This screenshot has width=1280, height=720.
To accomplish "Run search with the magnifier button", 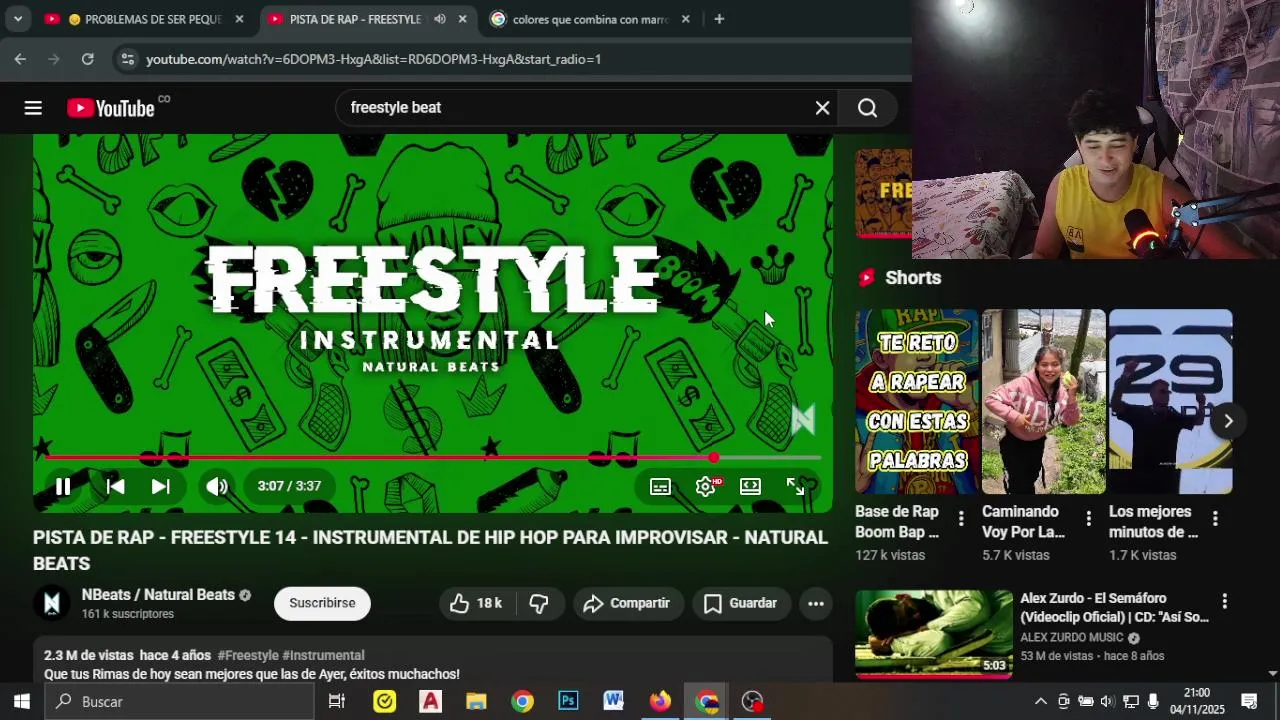I will [x=867, y=108].
